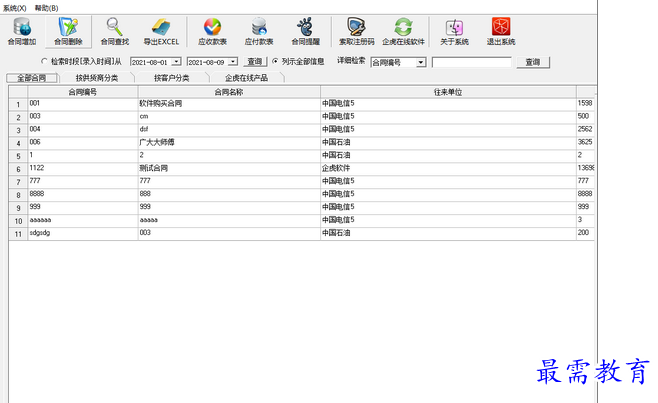Click 中国石油 cell in row 11
Screen dimensions: 658x403
(448, 233)
